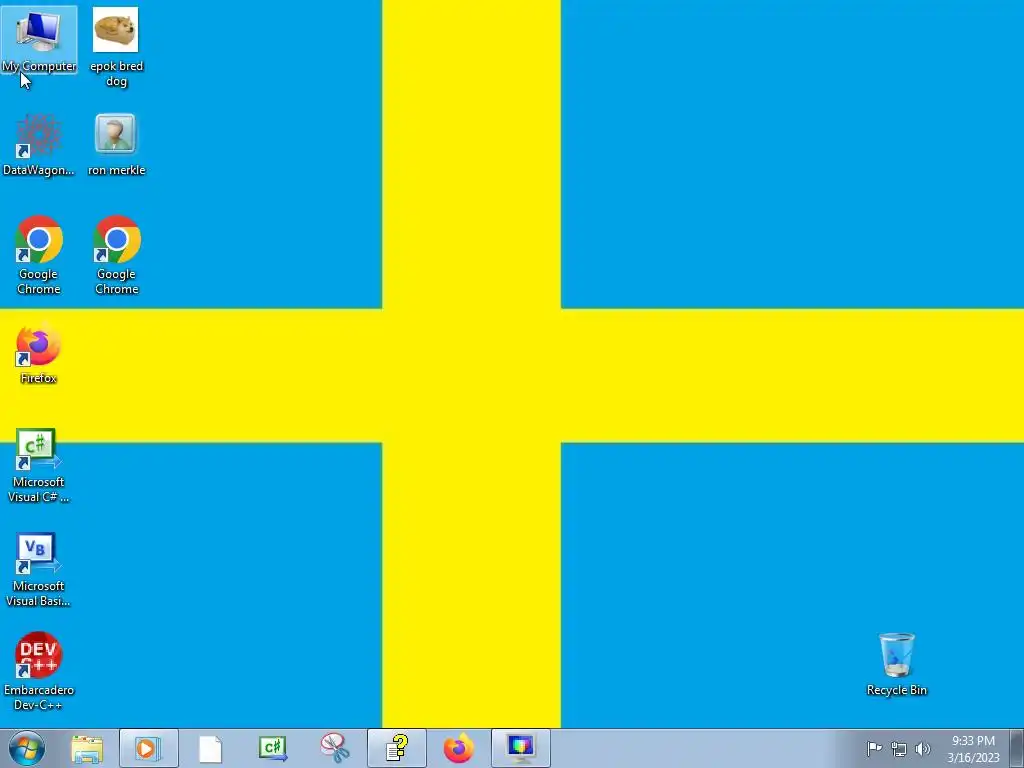The image size is (1024, 768).
Task: Switch to the help question-mark taskbar window
Action: tap(396, 748)
